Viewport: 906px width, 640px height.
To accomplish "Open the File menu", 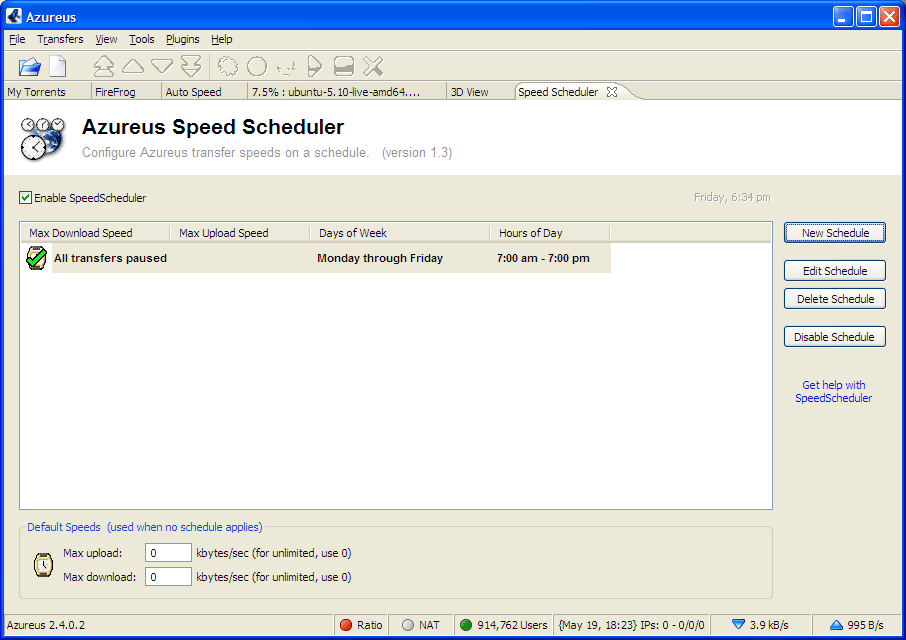I will click(17, 39).
